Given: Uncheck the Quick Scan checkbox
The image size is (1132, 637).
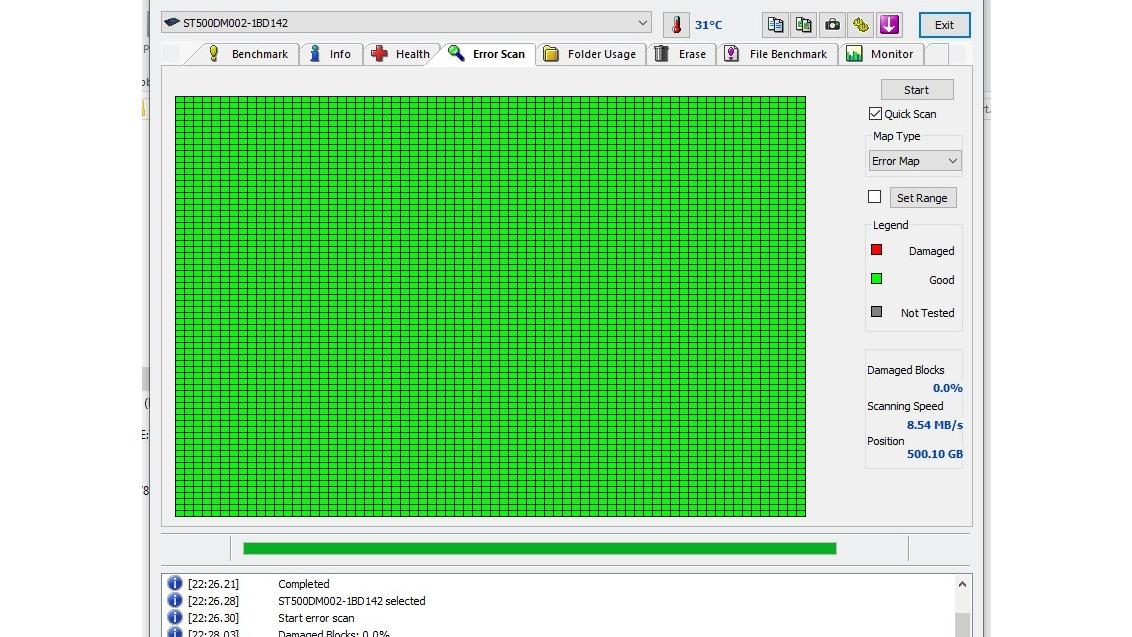Looking at the screenshot, I should 875,113.
